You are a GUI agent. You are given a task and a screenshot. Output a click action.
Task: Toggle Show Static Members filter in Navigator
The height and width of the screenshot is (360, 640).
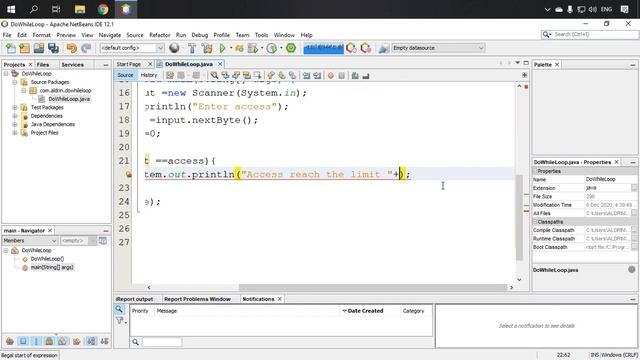pyautogui.click(x=36, y=341)
